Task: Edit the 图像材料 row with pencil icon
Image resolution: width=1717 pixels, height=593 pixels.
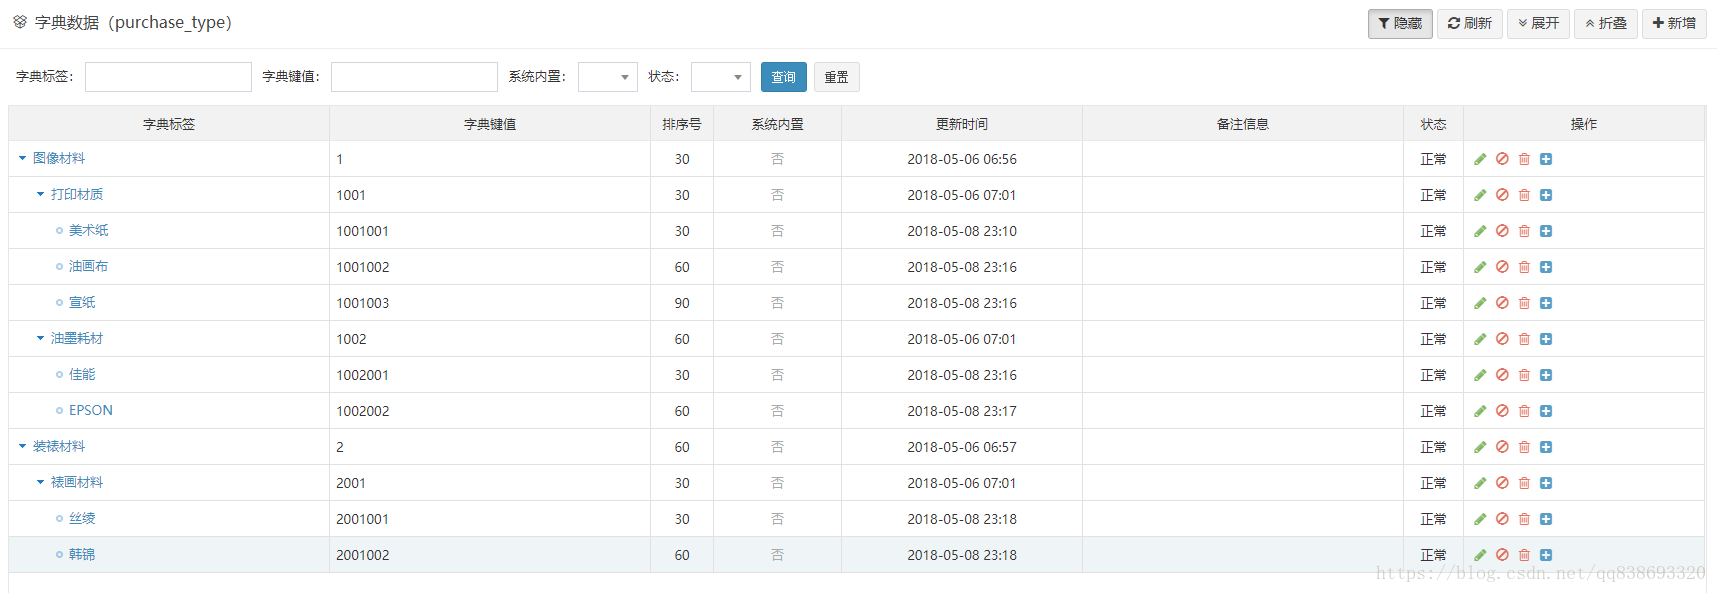Action: pyautogui.click(x=1480, y=159)
